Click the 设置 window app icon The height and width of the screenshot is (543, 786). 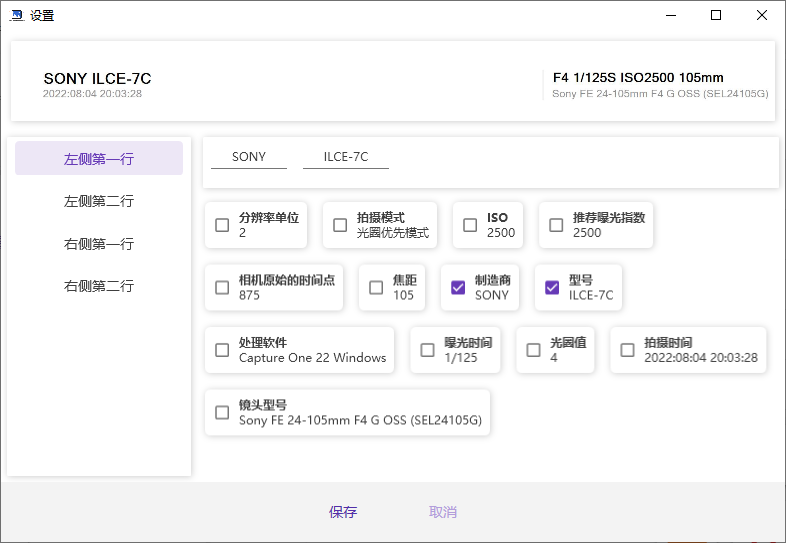(17, 16)
